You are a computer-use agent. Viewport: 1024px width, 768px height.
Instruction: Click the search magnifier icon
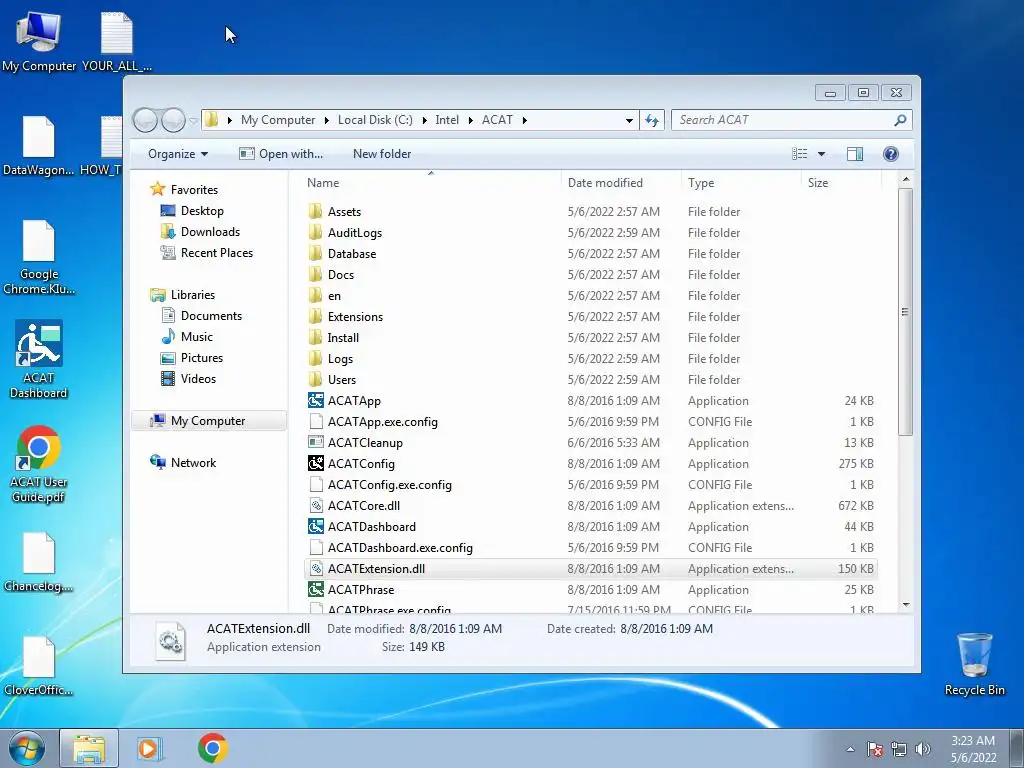(x=899, y=120)
